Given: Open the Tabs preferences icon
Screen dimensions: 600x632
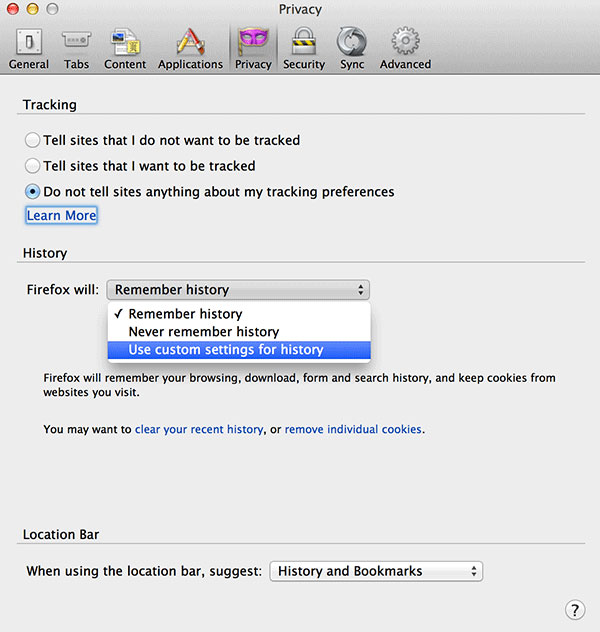Looking at the screenshot, I should click(x=77, y=40).
